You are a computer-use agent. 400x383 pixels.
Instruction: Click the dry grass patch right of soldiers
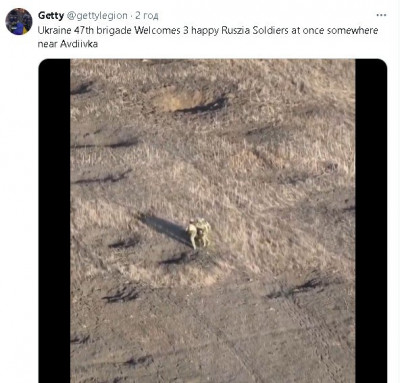[283, 230]
